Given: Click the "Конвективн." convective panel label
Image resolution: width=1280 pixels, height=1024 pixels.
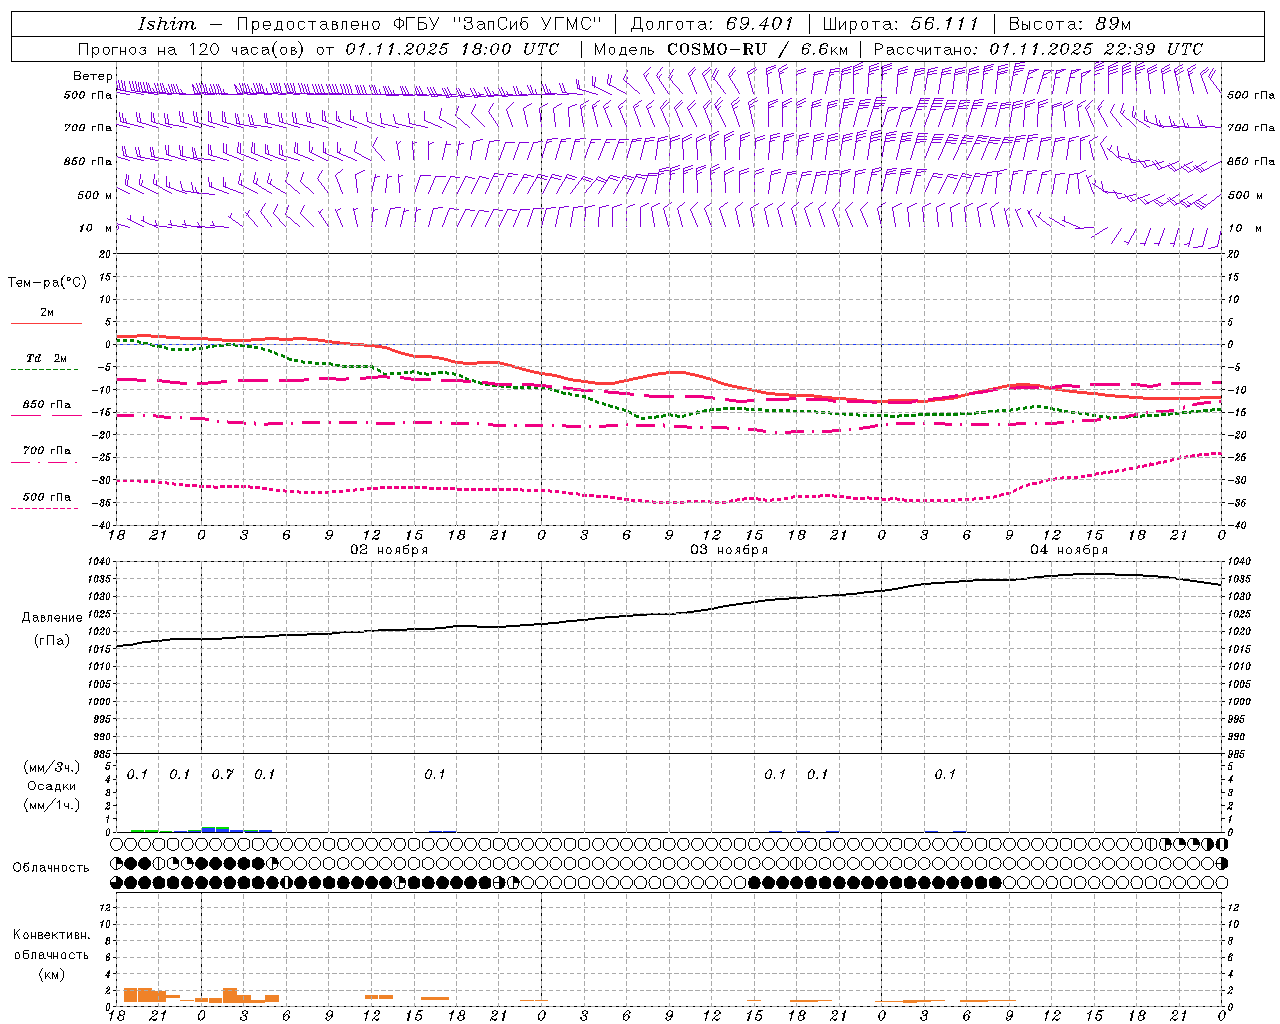Looking at the screenshot, I should coord(51,935).
